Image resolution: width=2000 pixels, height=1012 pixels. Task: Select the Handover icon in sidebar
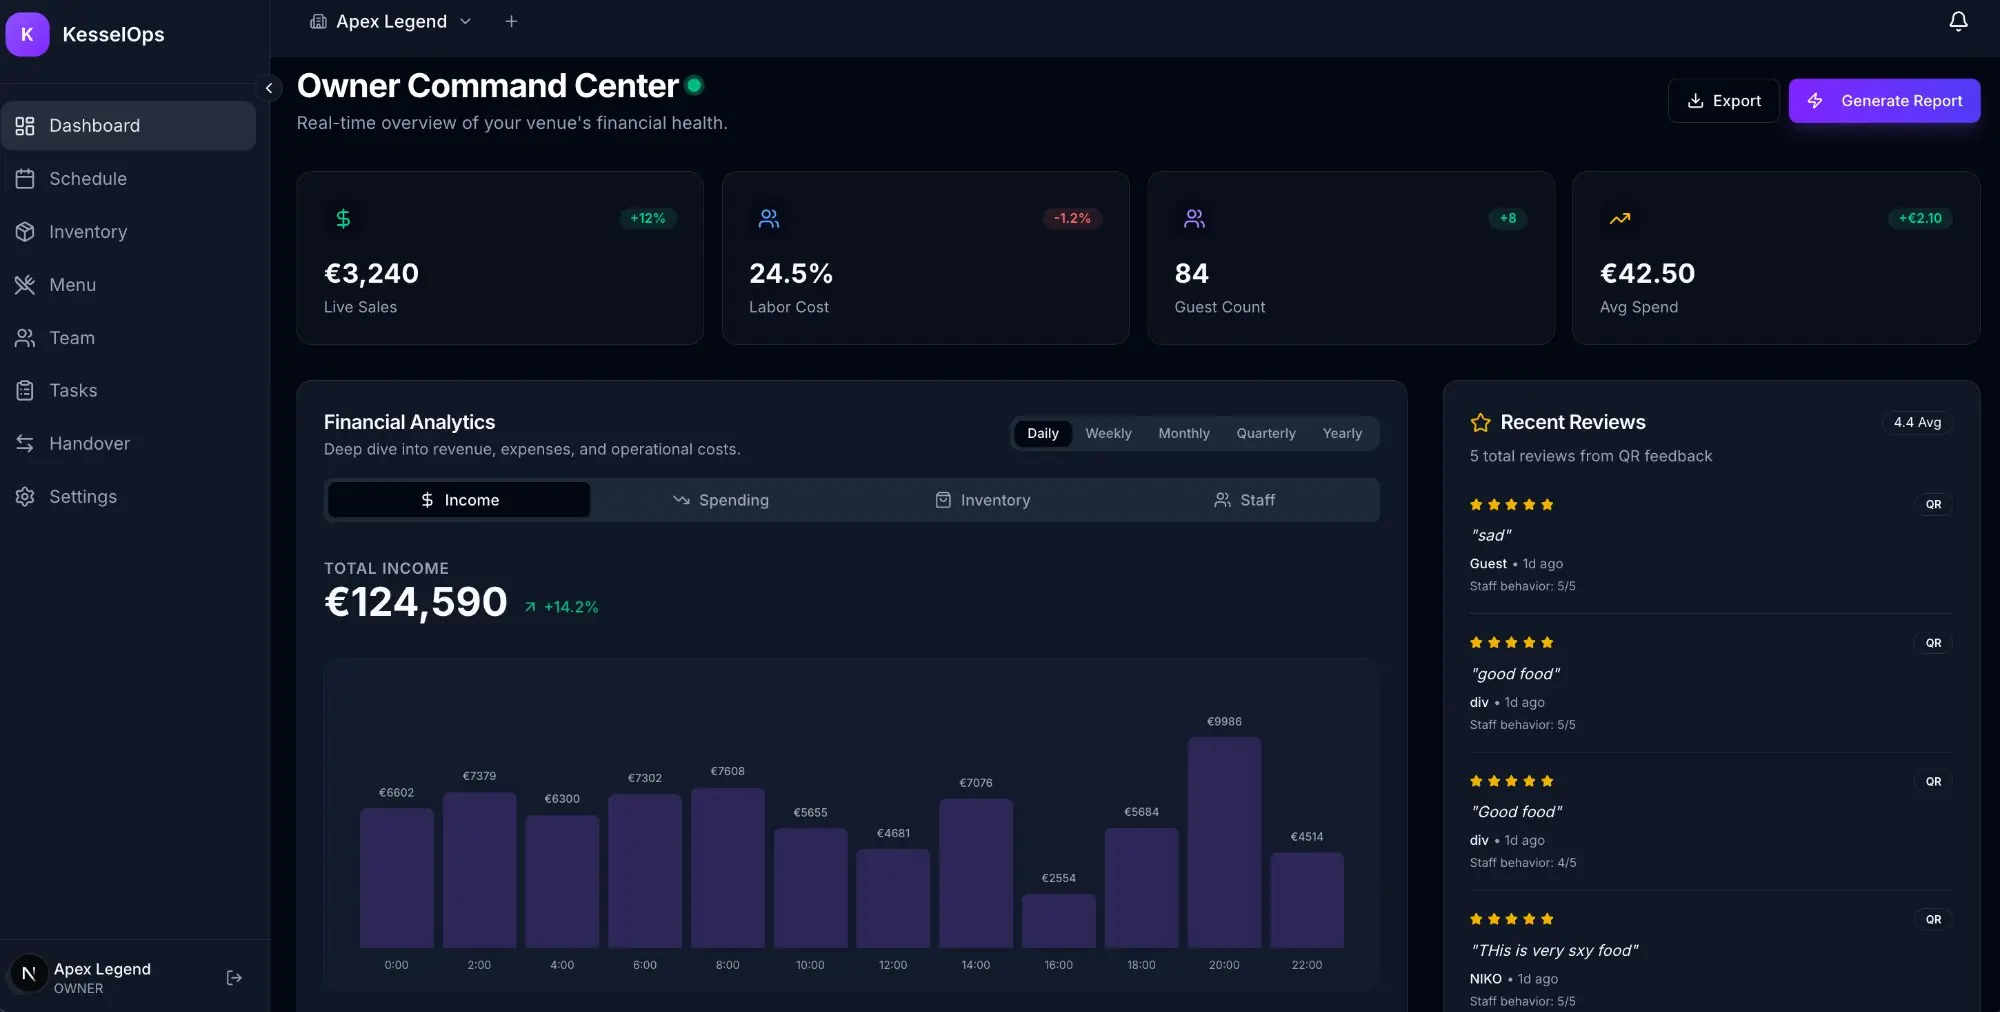pos(26,443)
